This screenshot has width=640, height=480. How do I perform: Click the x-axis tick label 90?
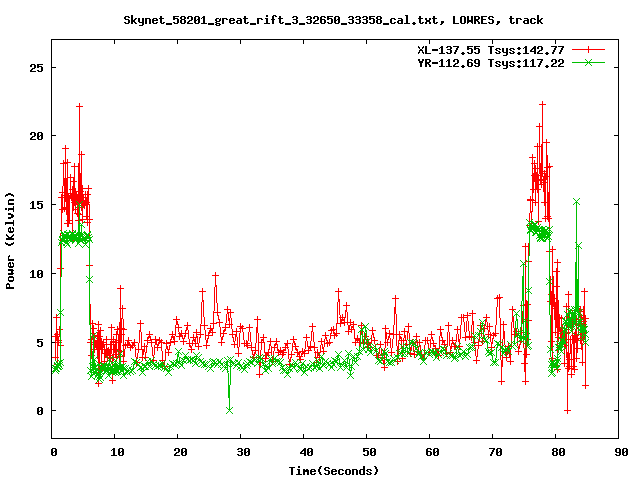click(621, 452)
